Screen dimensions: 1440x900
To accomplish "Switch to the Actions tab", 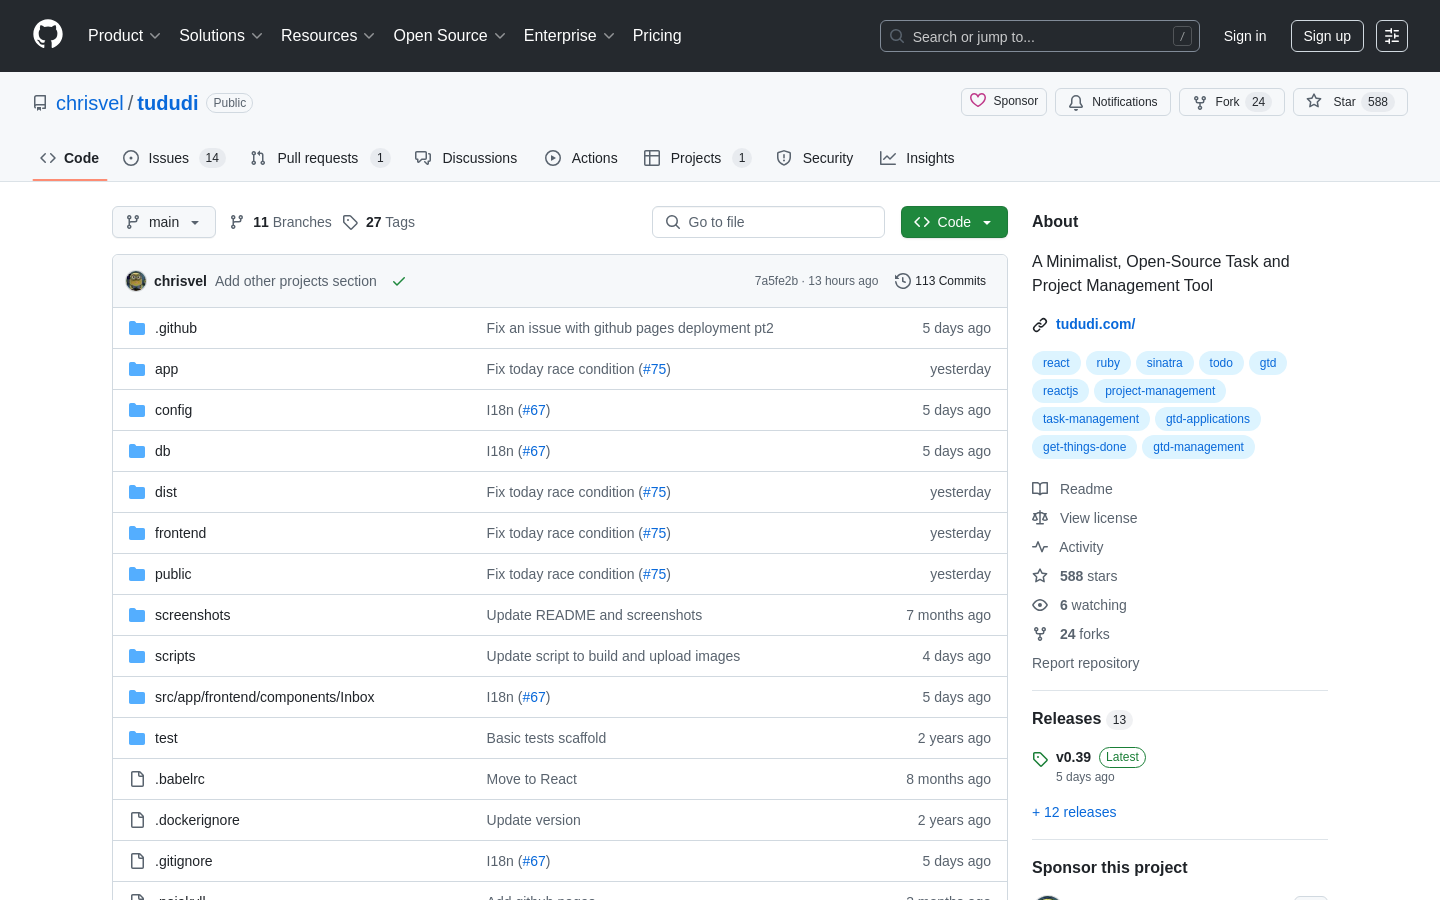I will pyautogui.click(x=581, y=158).
